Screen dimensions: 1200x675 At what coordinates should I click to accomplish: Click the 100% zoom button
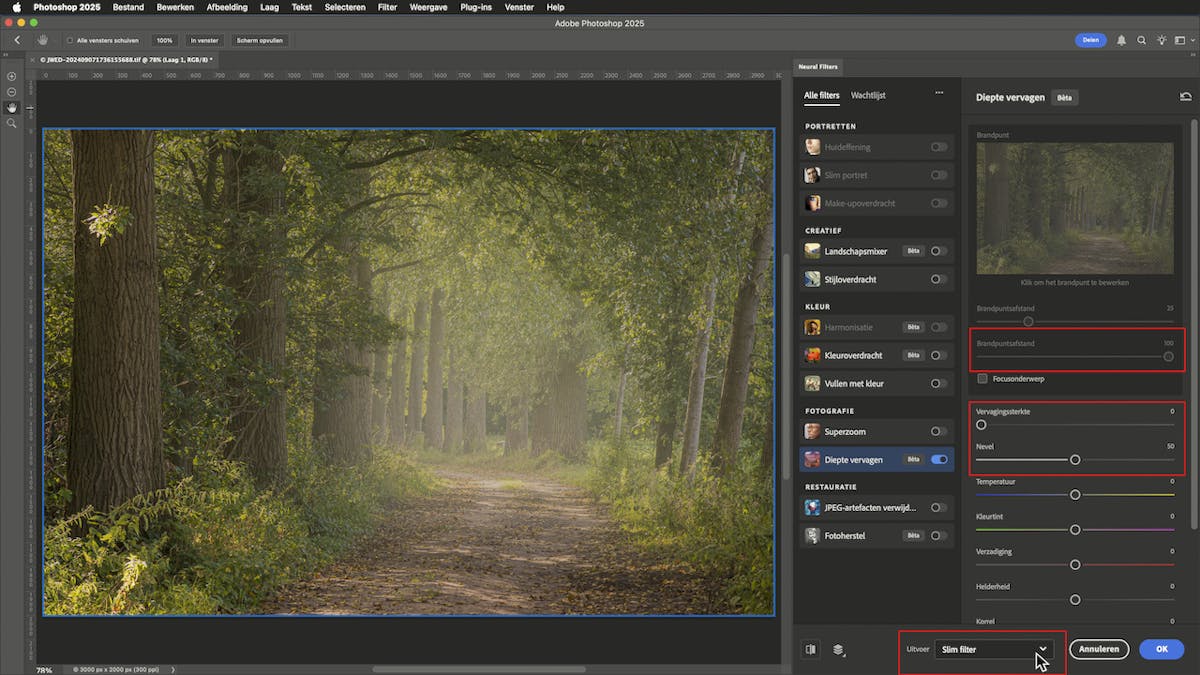(164, 40)
